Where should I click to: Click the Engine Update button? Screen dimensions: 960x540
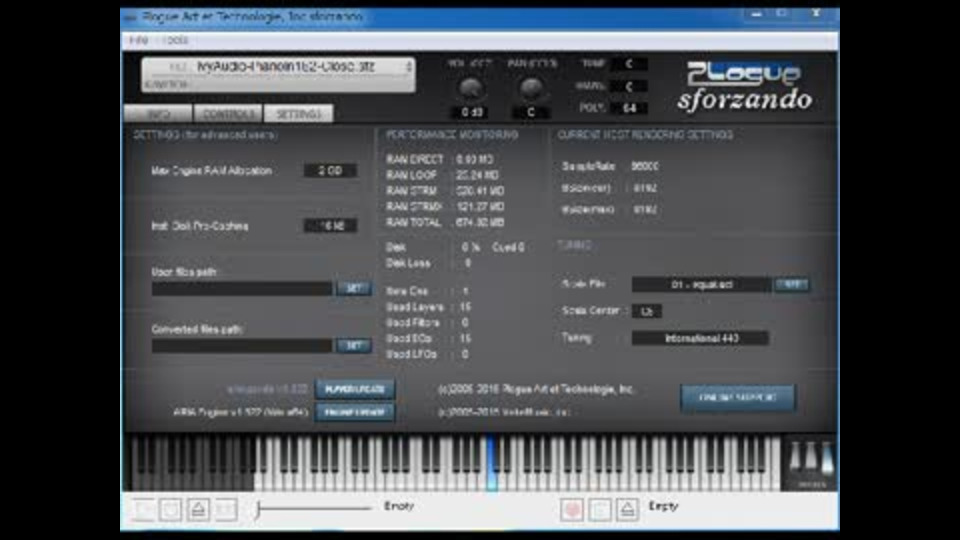point(354,413)
